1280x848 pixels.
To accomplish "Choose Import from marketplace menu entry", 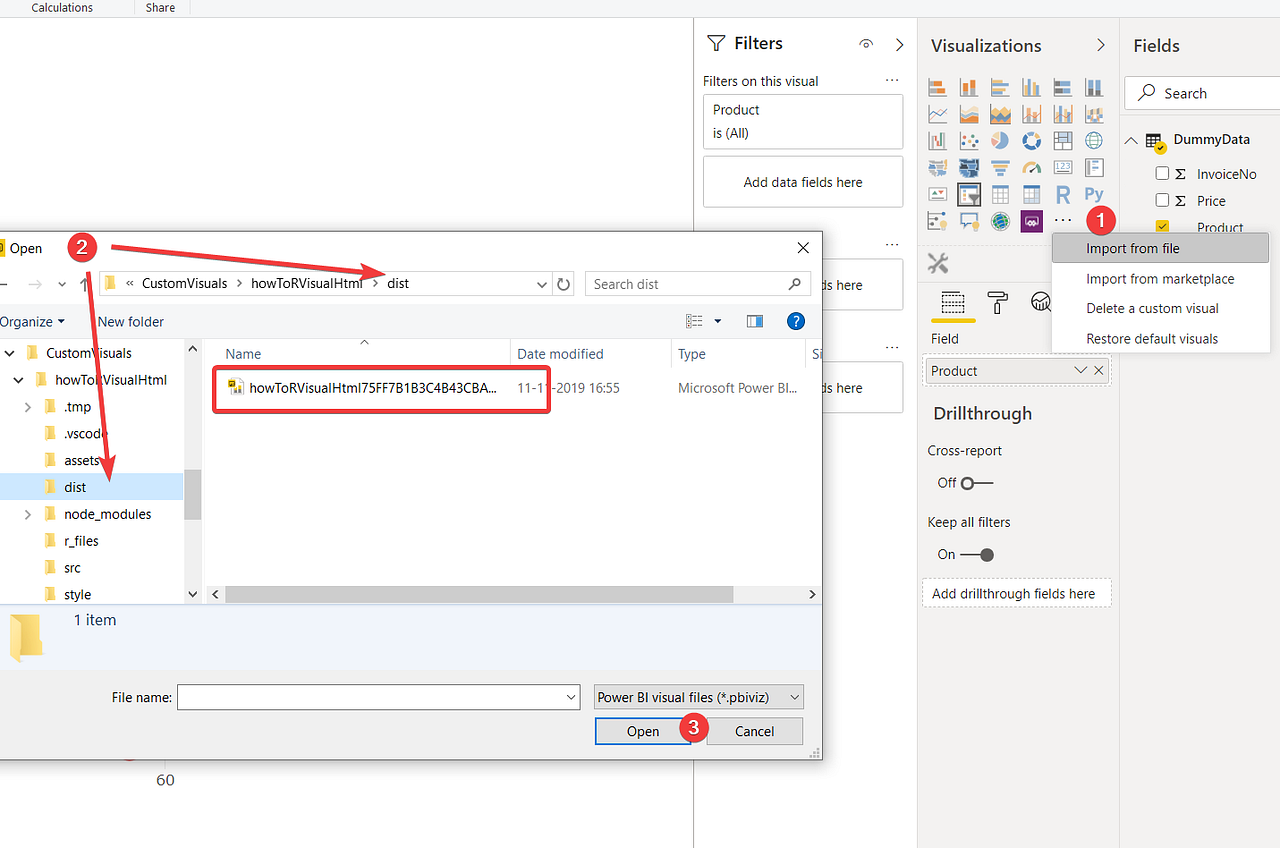I will pos(1159,279).
